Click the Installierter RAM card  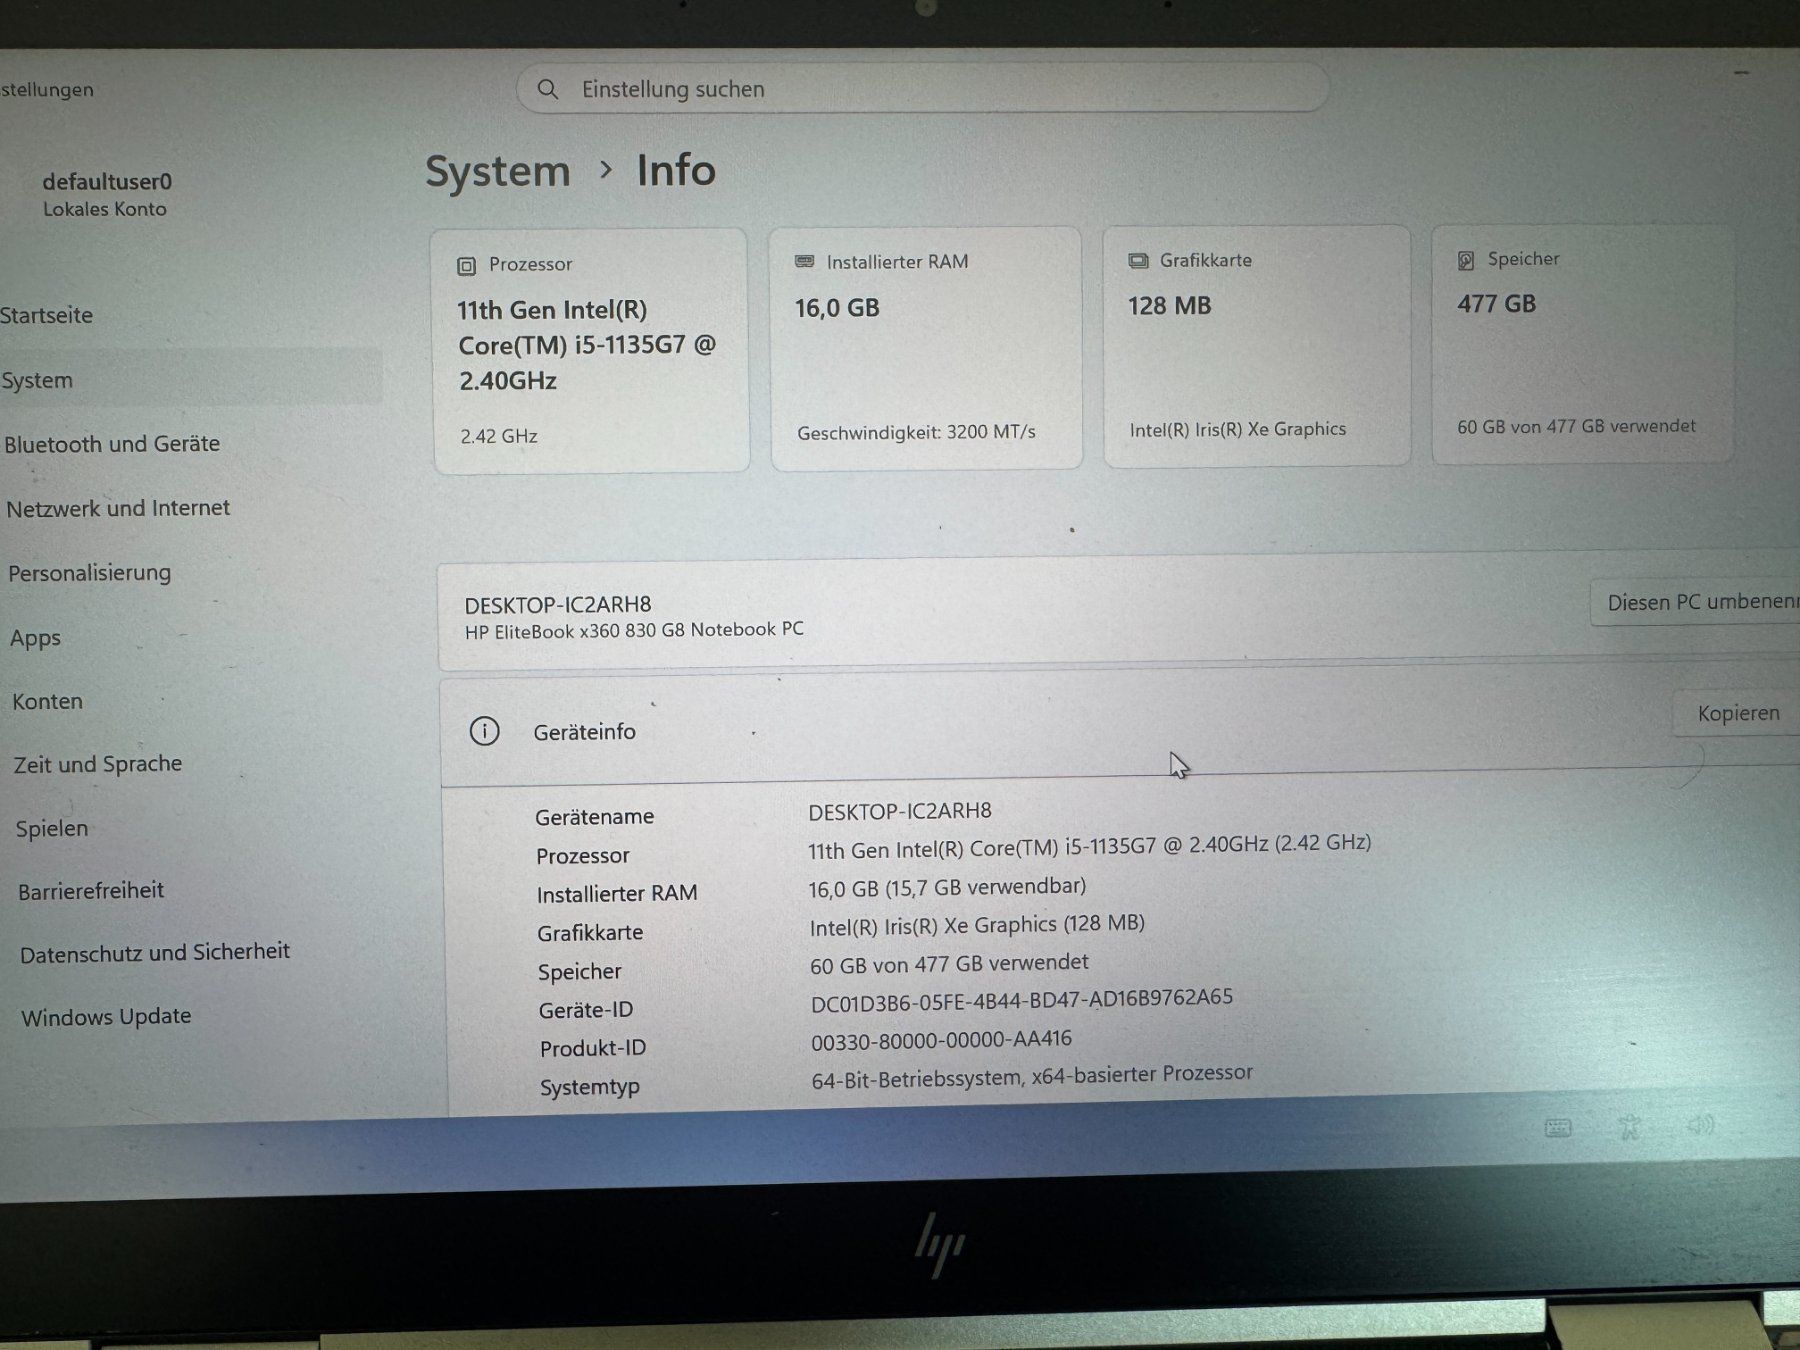pos(926,348)
